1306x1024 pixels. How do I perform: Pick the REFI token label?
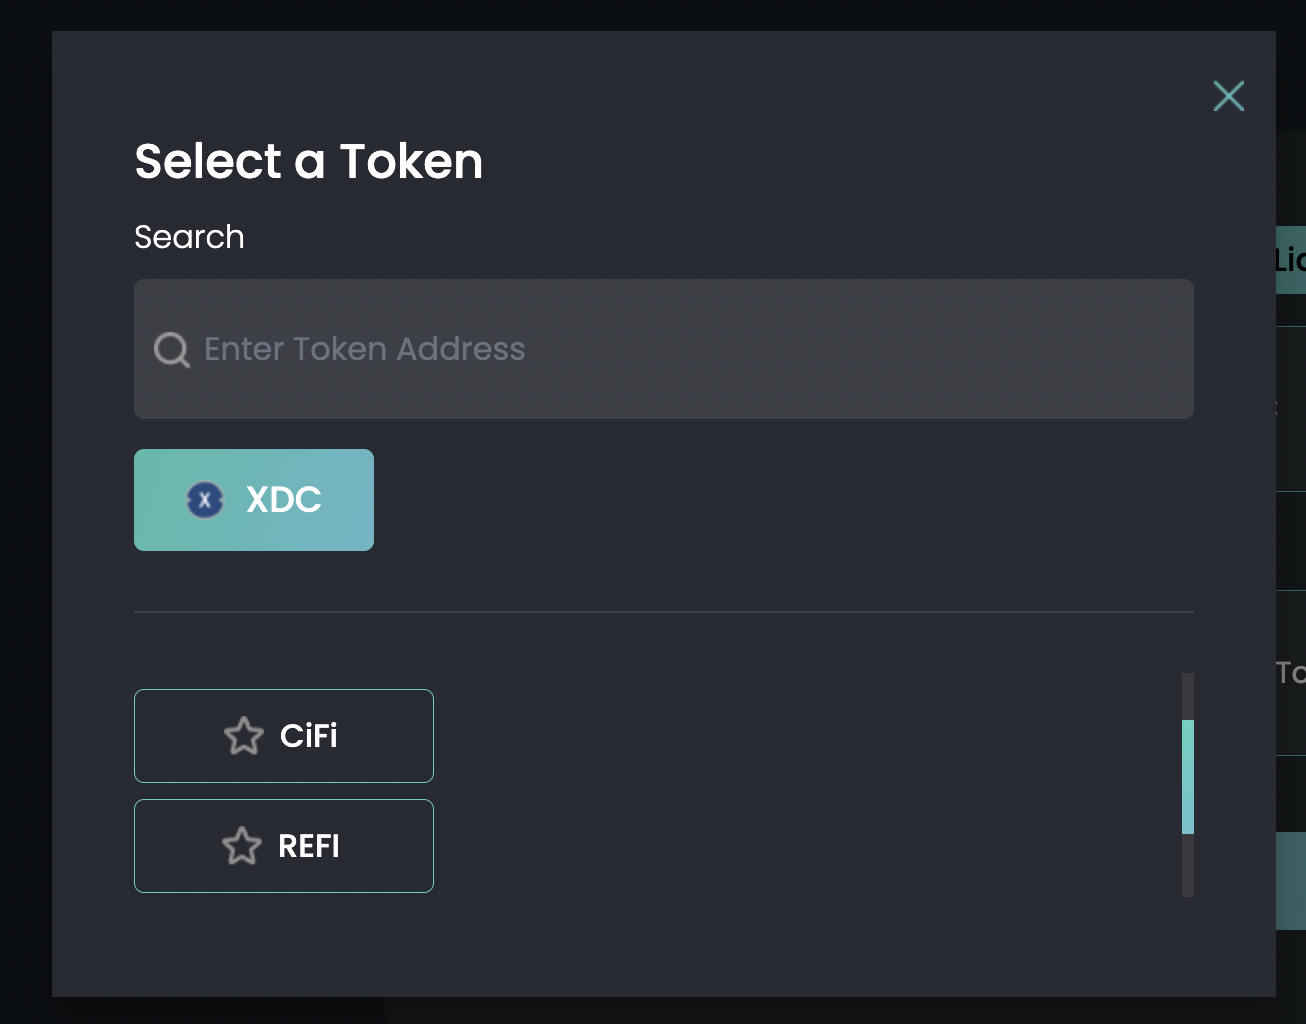[309, 846]
